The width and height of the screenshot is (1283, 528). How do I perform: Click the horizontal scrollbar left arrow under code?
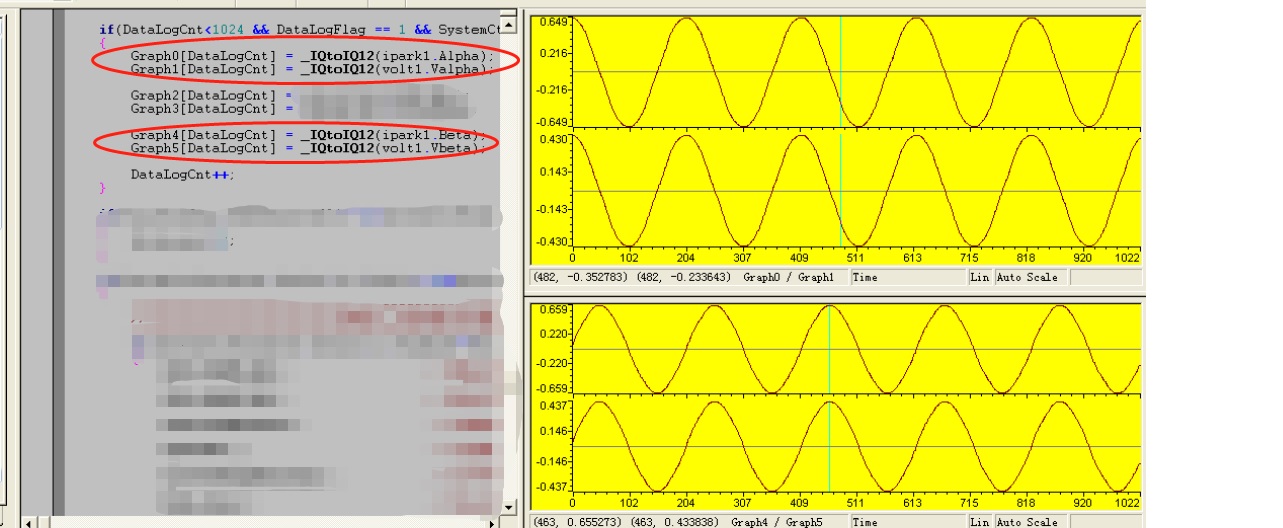[x=29, y=522]
